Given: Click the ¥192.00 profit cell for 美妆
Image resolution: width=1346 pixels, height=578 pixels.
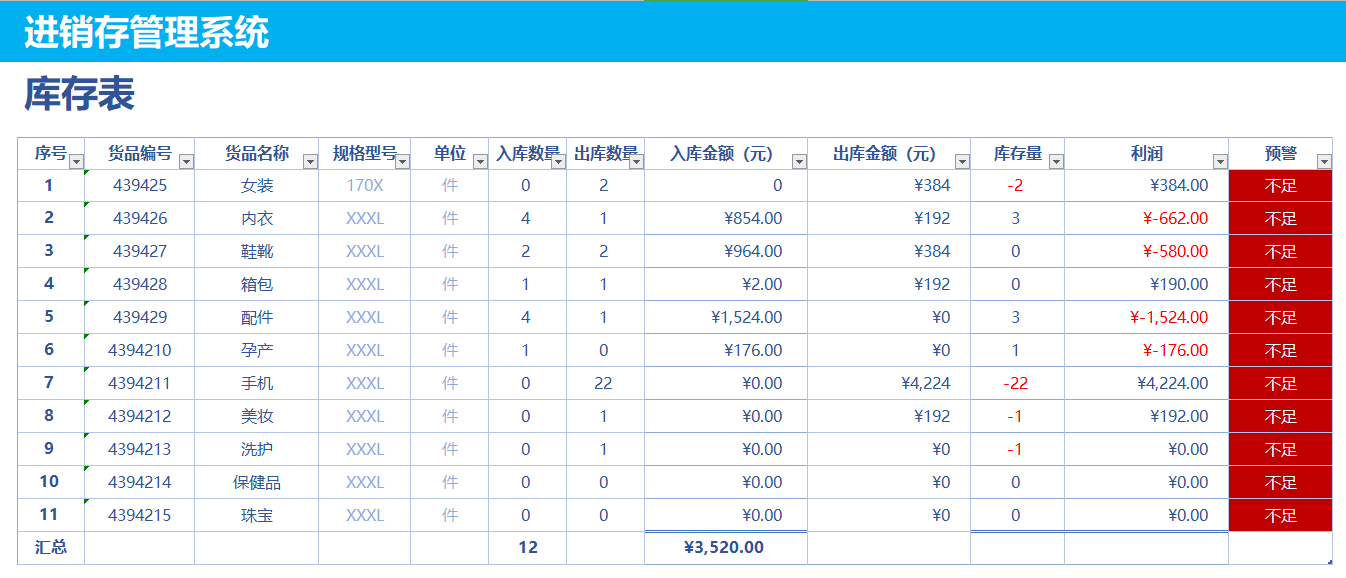Looking at the screenshot, I should (1147, 417).
